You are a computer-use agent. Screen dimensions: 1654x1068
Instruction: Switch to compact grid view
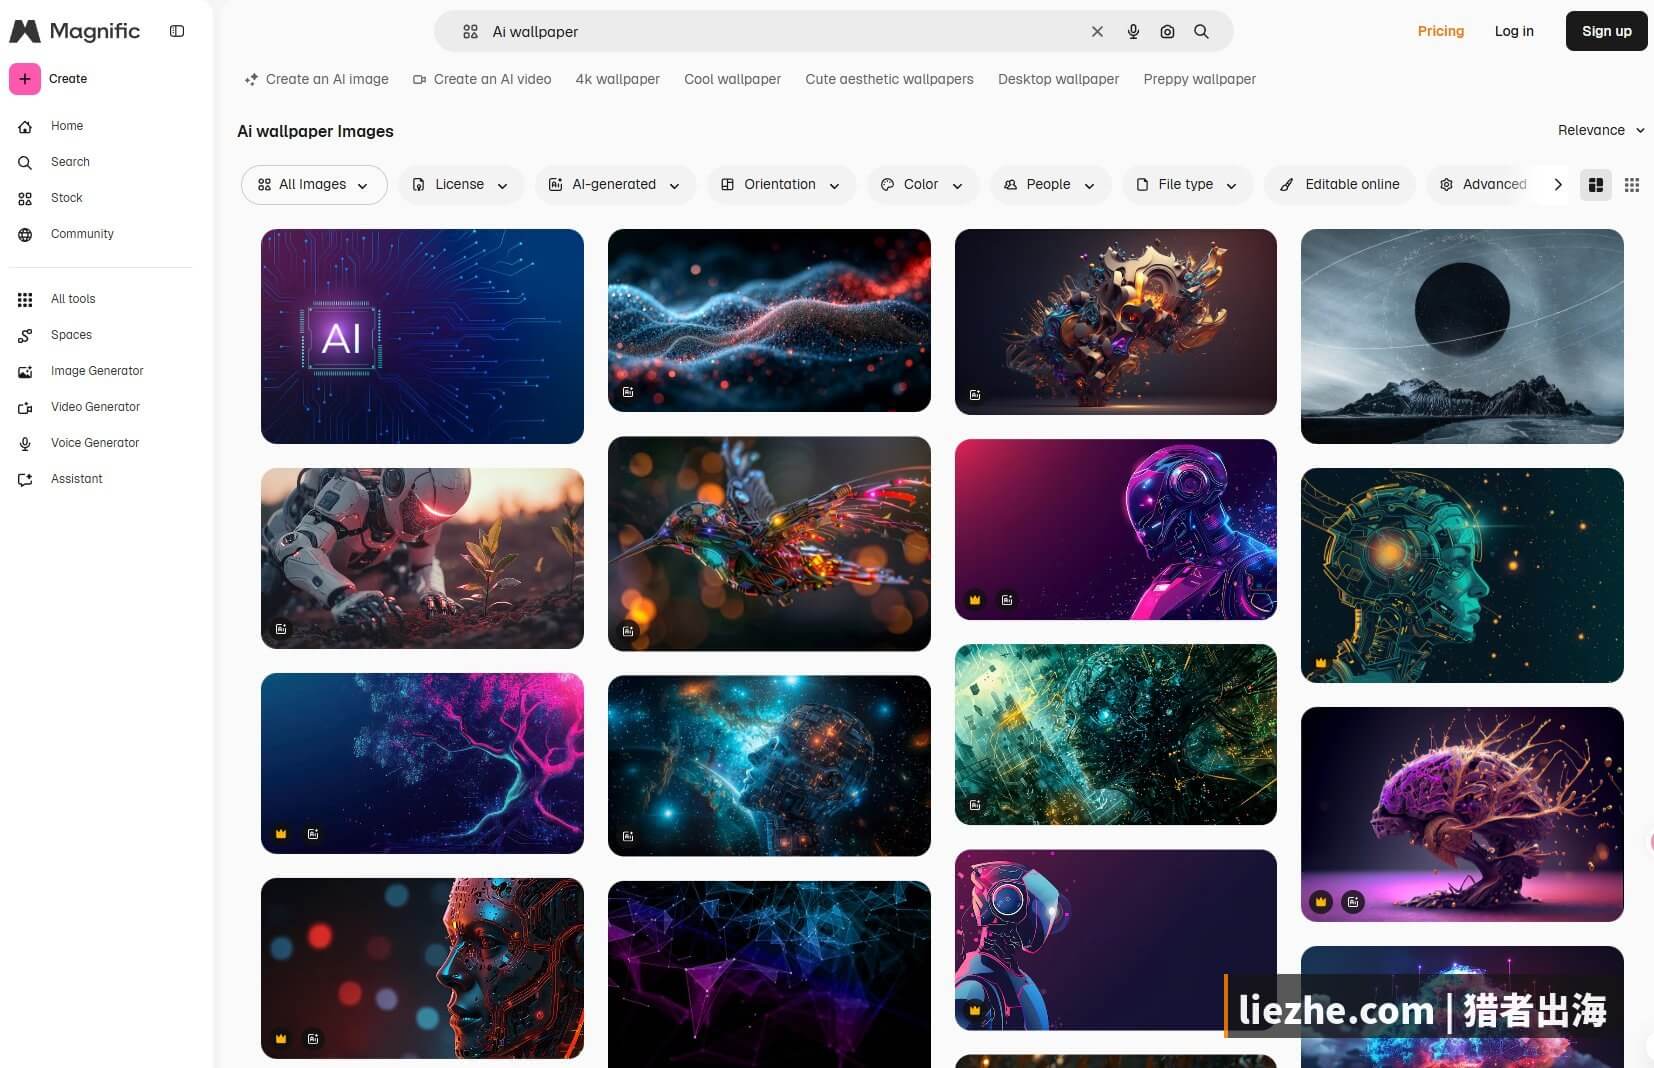point(1632,185)
